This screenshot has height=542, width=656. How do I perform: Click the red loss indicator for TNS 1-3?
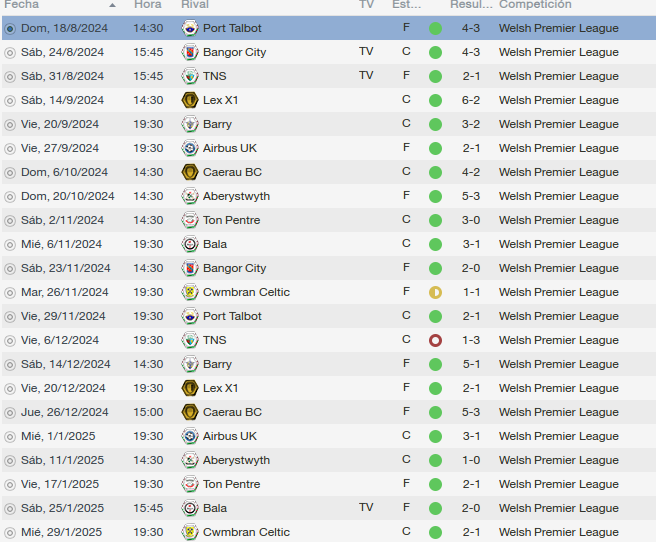(x=436, y=340)
